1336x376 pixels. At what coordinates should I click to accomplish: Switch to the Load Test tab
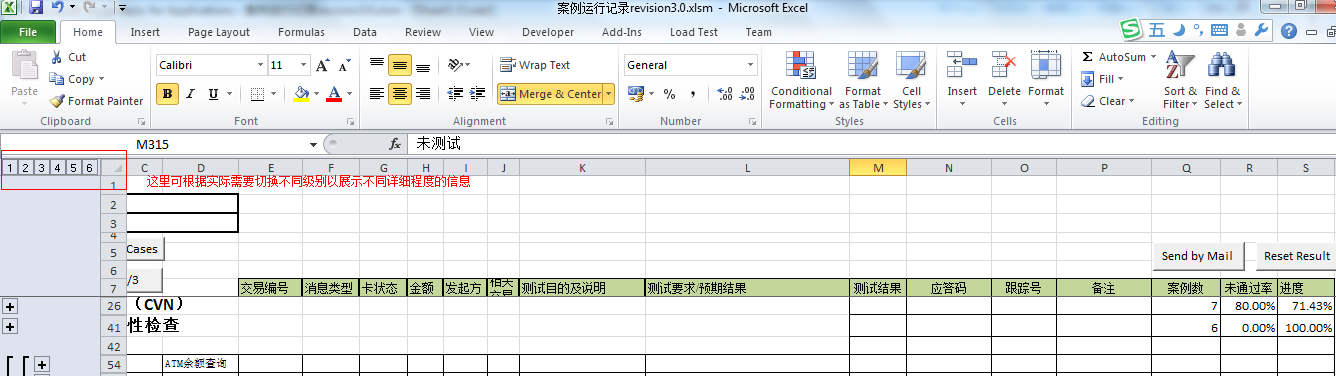[694, 32]
